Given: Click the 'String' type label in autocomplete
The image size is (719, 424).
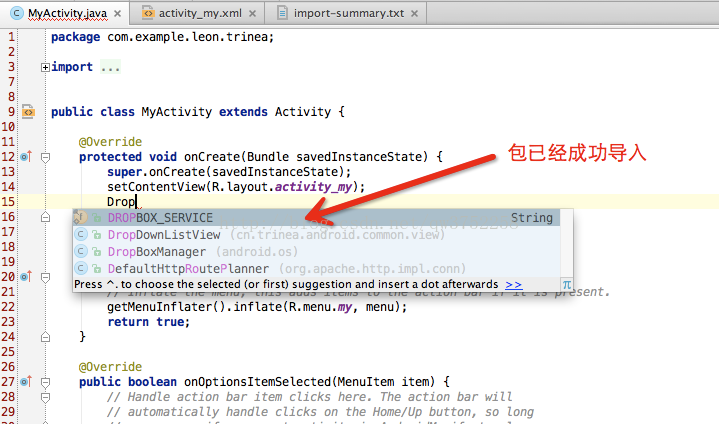Looking at the screenshot, I should tap(532, 218).
